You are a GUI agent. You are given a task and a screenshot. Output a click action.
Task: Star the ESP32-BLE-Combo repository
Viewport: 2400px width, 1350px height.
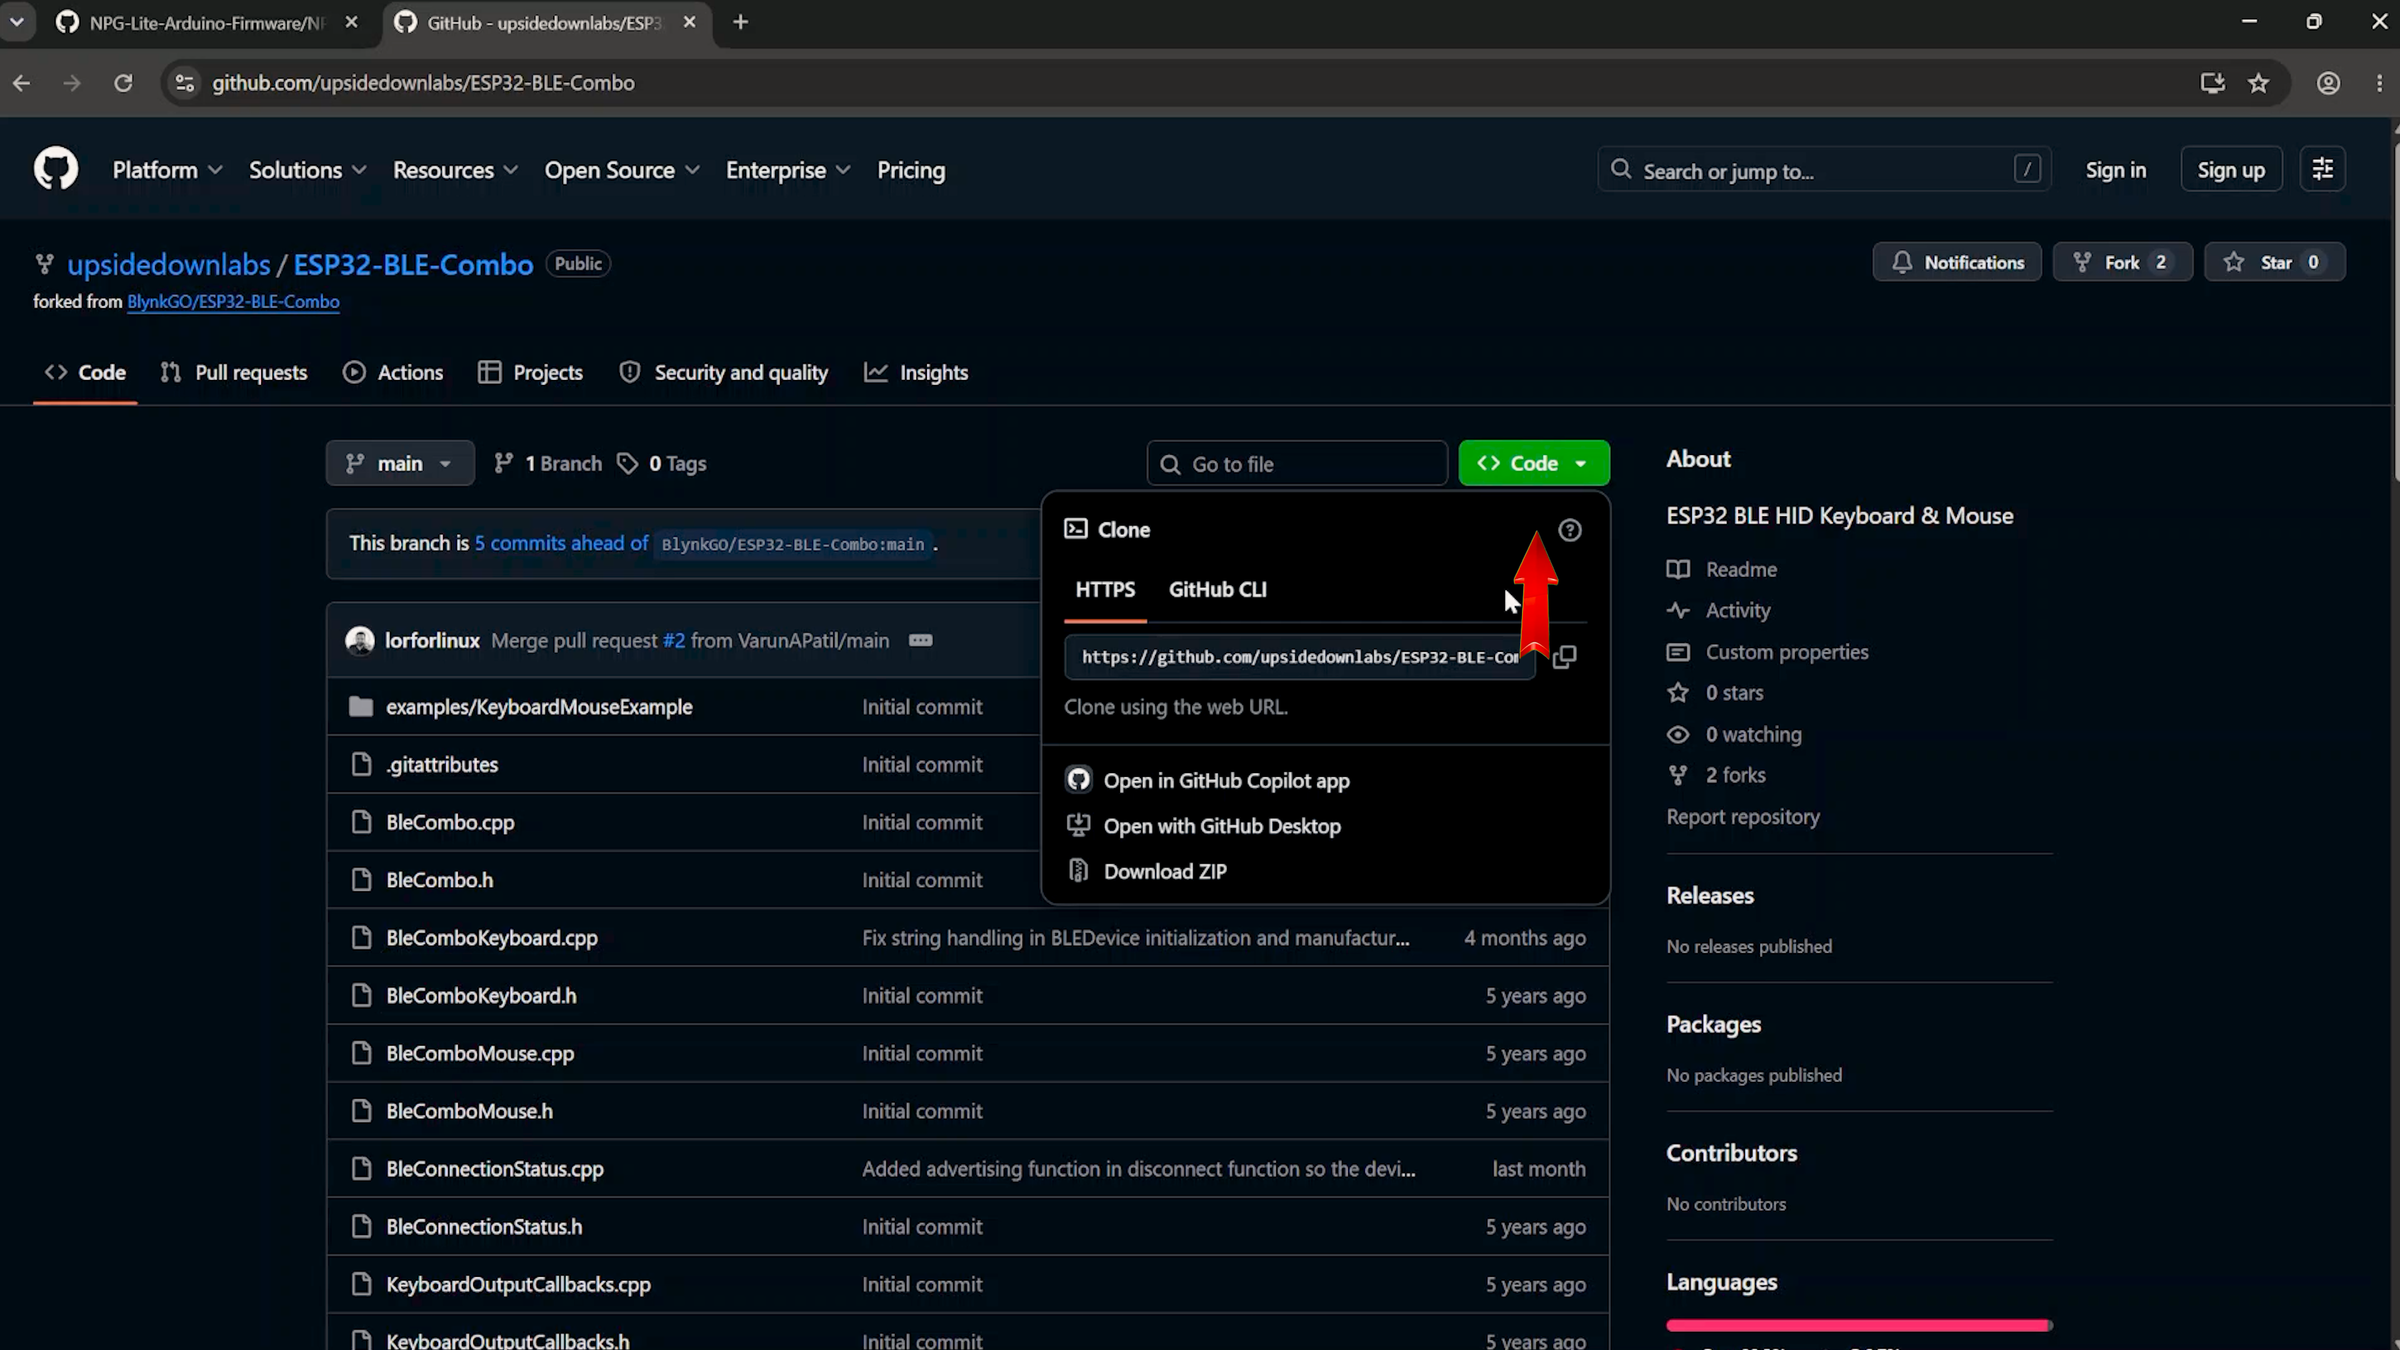2274,262
